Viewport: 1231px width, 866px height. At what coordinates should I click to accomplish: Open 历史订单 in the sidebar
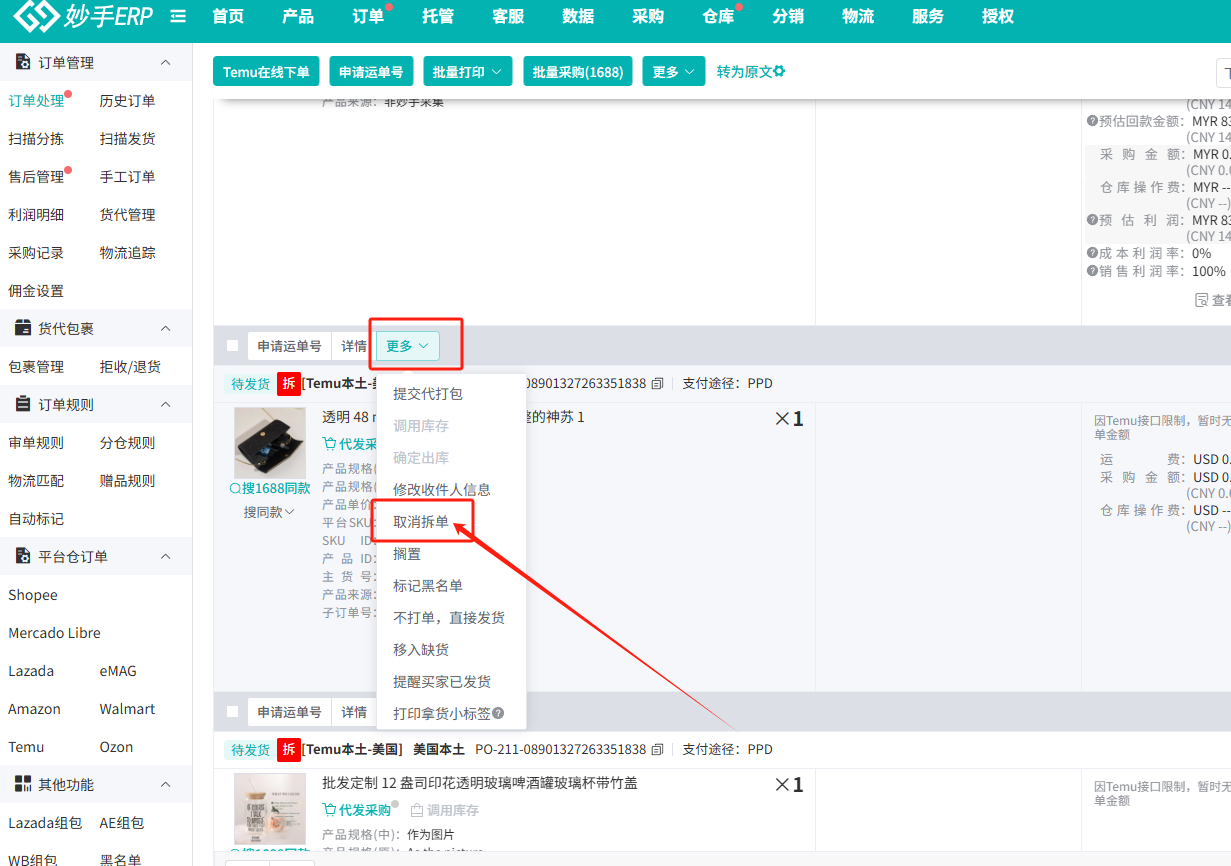point(127,101)
